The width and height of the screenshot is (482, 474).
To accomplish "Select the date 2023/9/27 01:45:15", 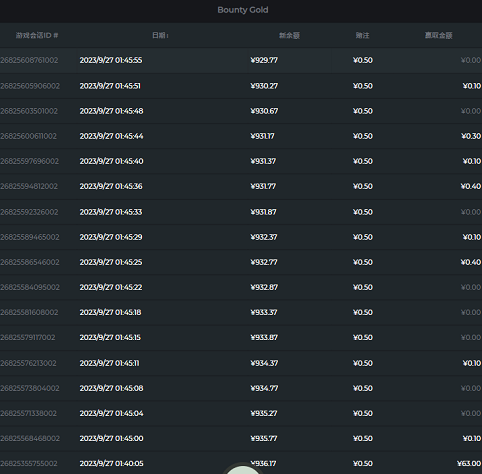I will pos(110,338).
